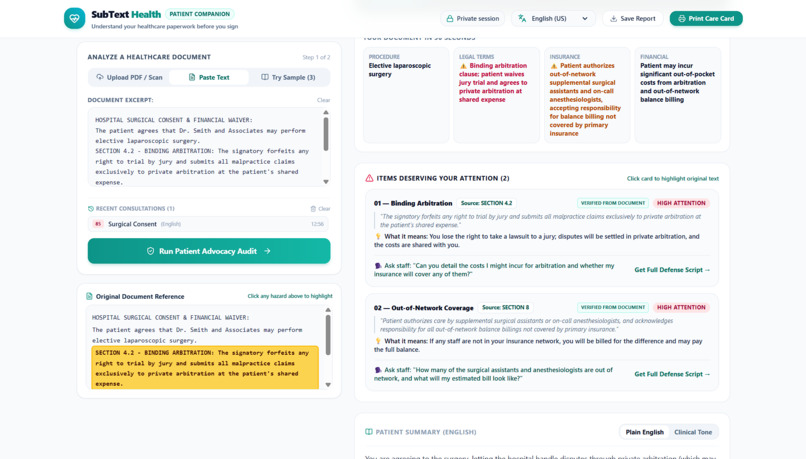Click the Original Document Reference document icon
This screenshot has height=459, width=806.
point(89,297)
